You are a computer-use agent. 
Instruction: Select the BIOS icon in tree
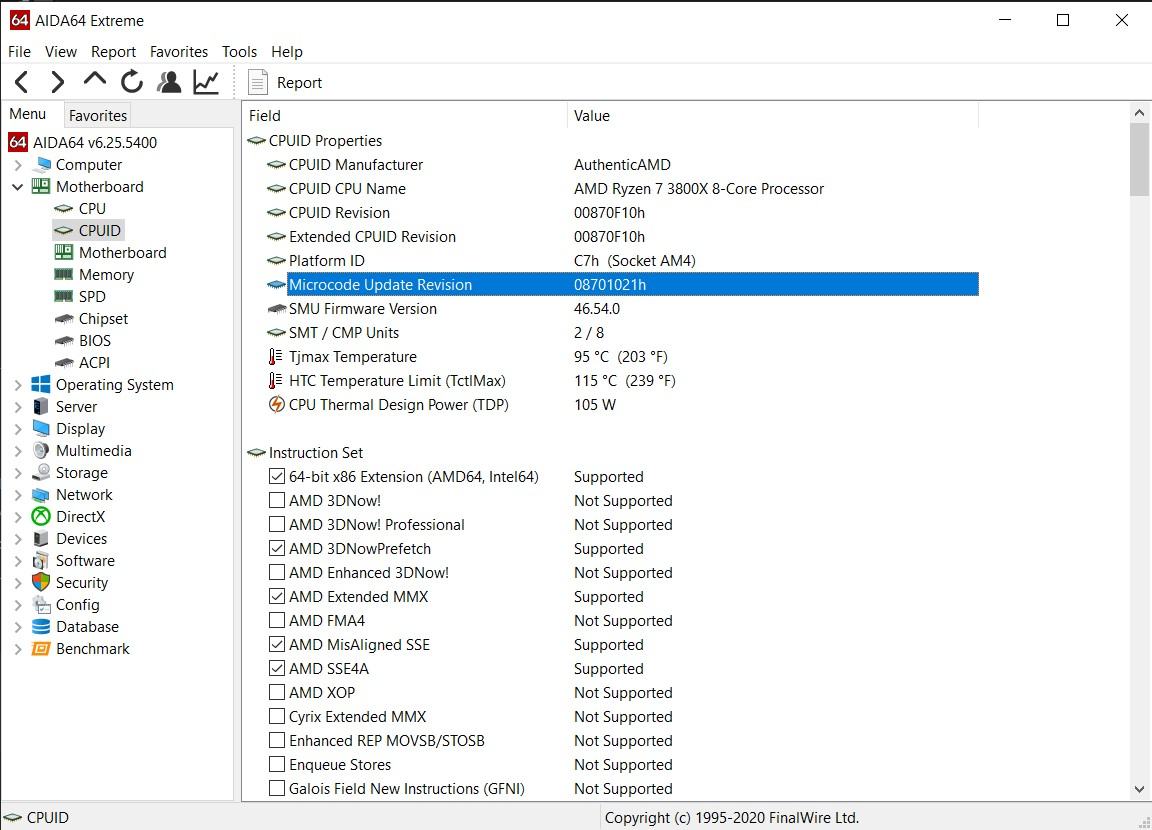tap(65, 341)
